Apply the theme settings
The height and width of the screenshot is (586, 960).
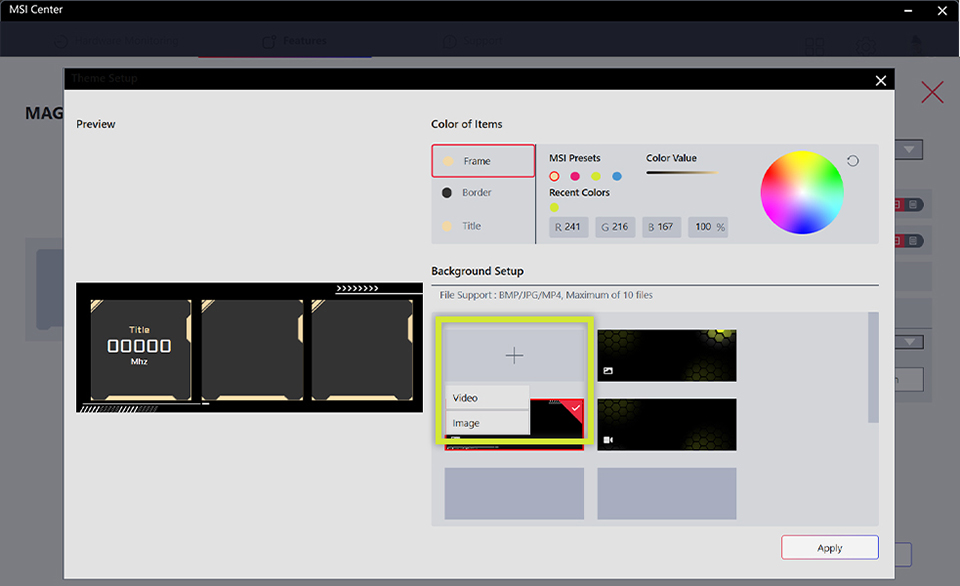click(x=830, y=547)
